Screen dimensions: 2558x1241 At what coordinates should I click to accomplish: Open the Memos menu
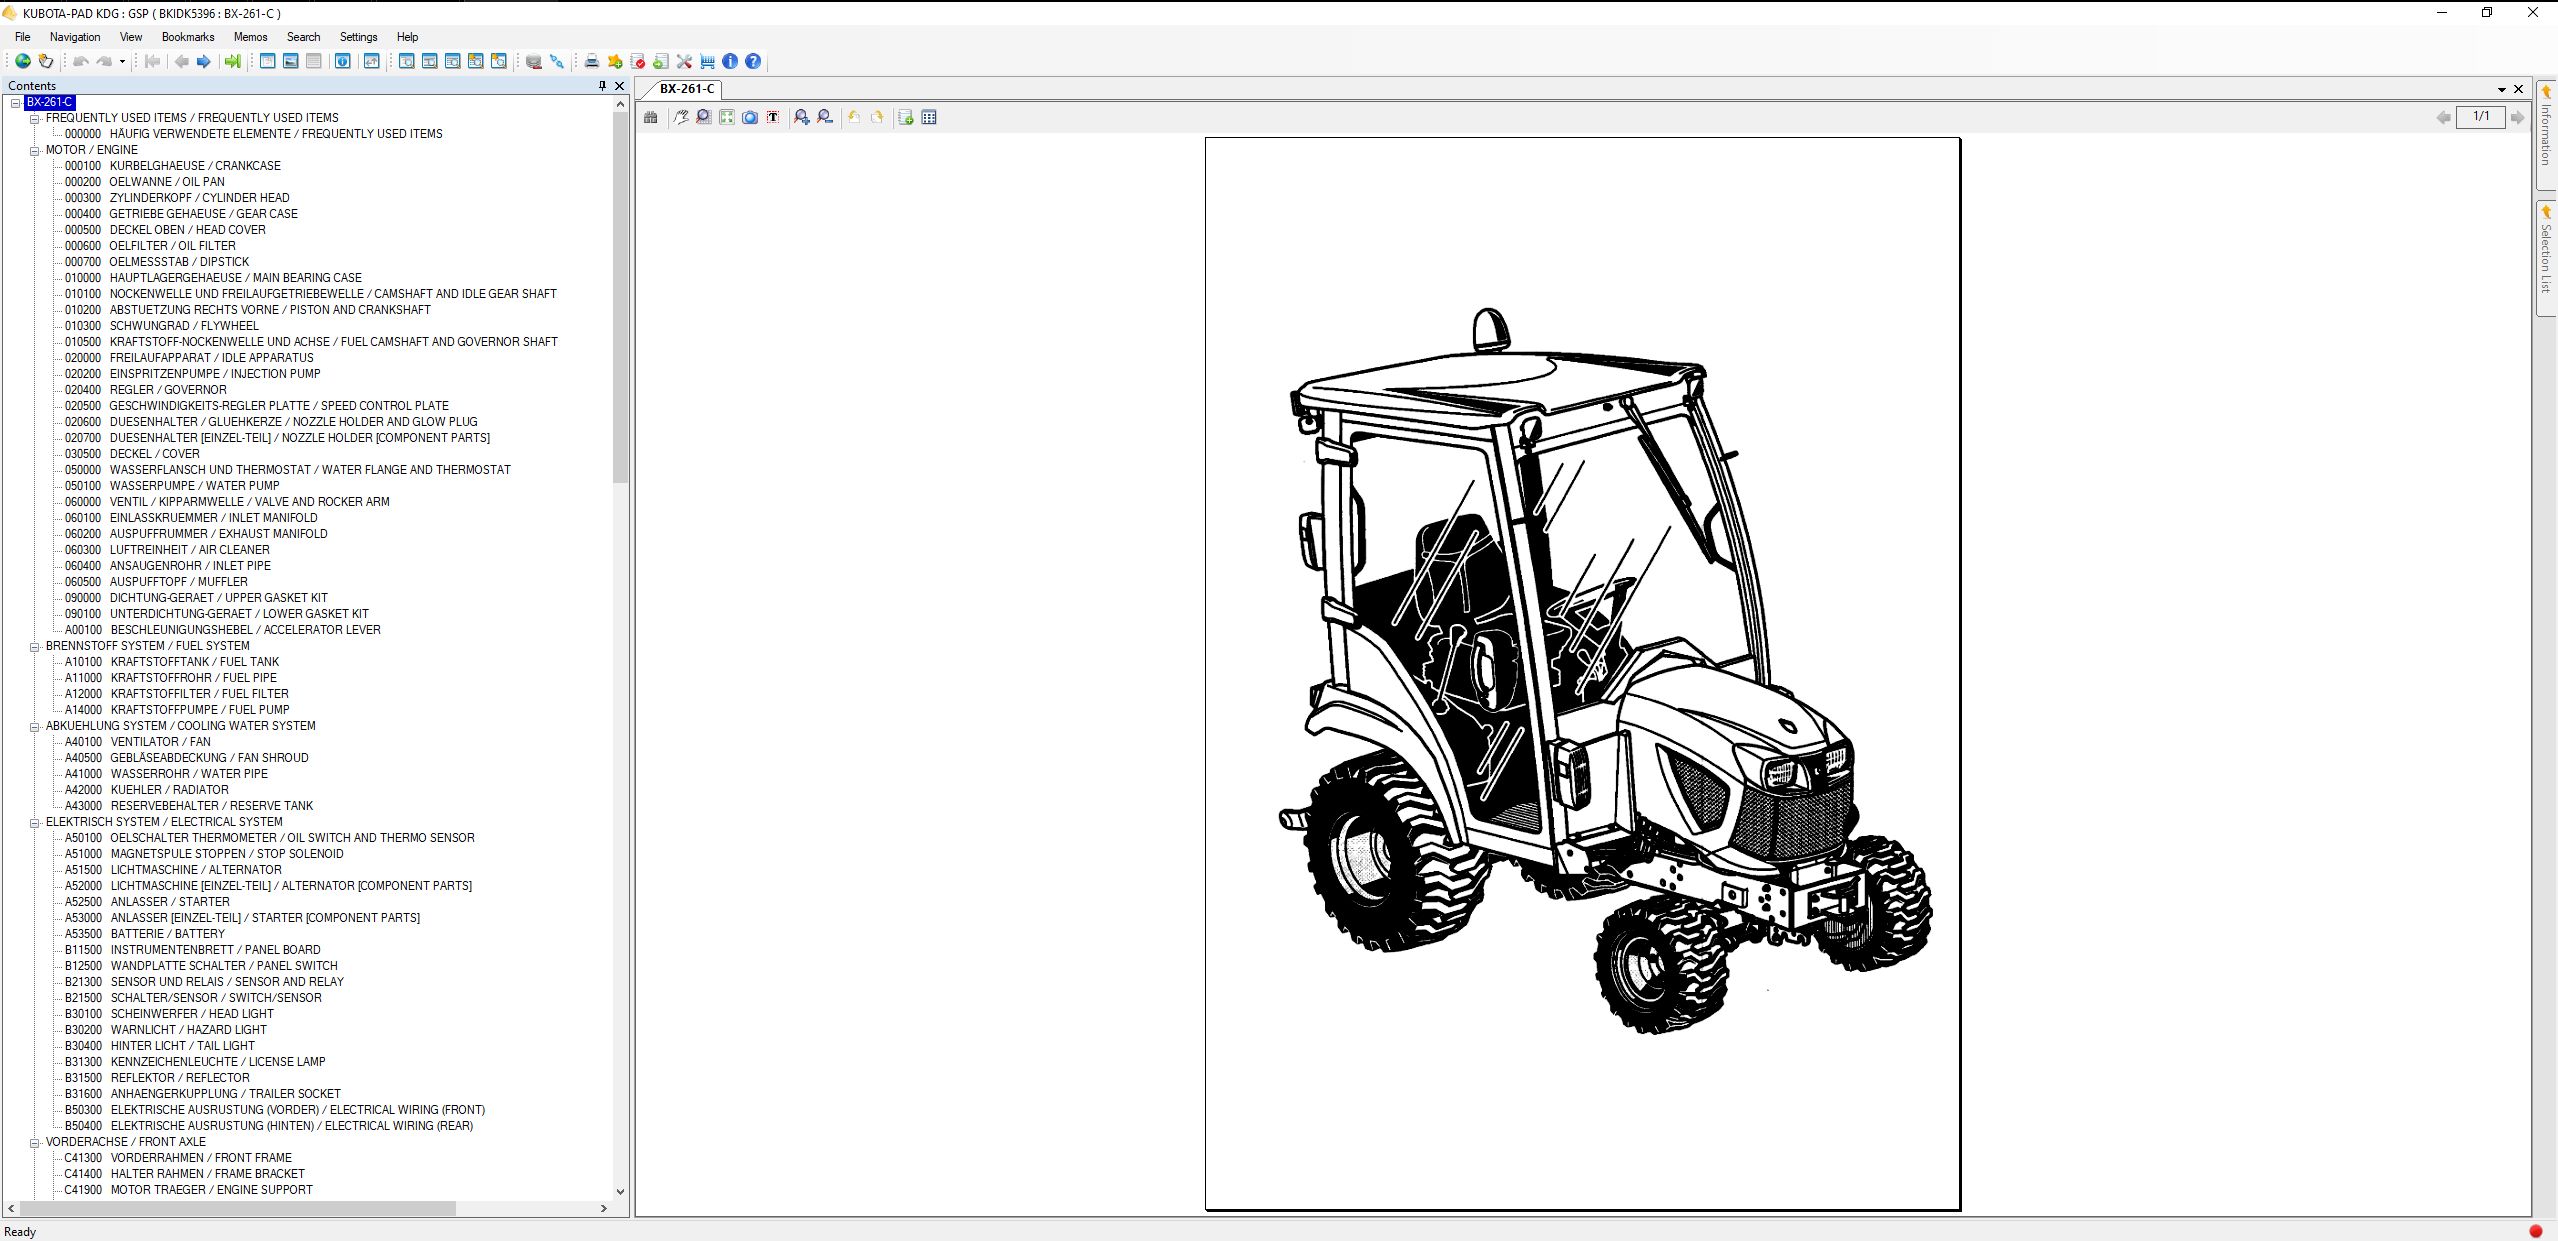[250, 37]
